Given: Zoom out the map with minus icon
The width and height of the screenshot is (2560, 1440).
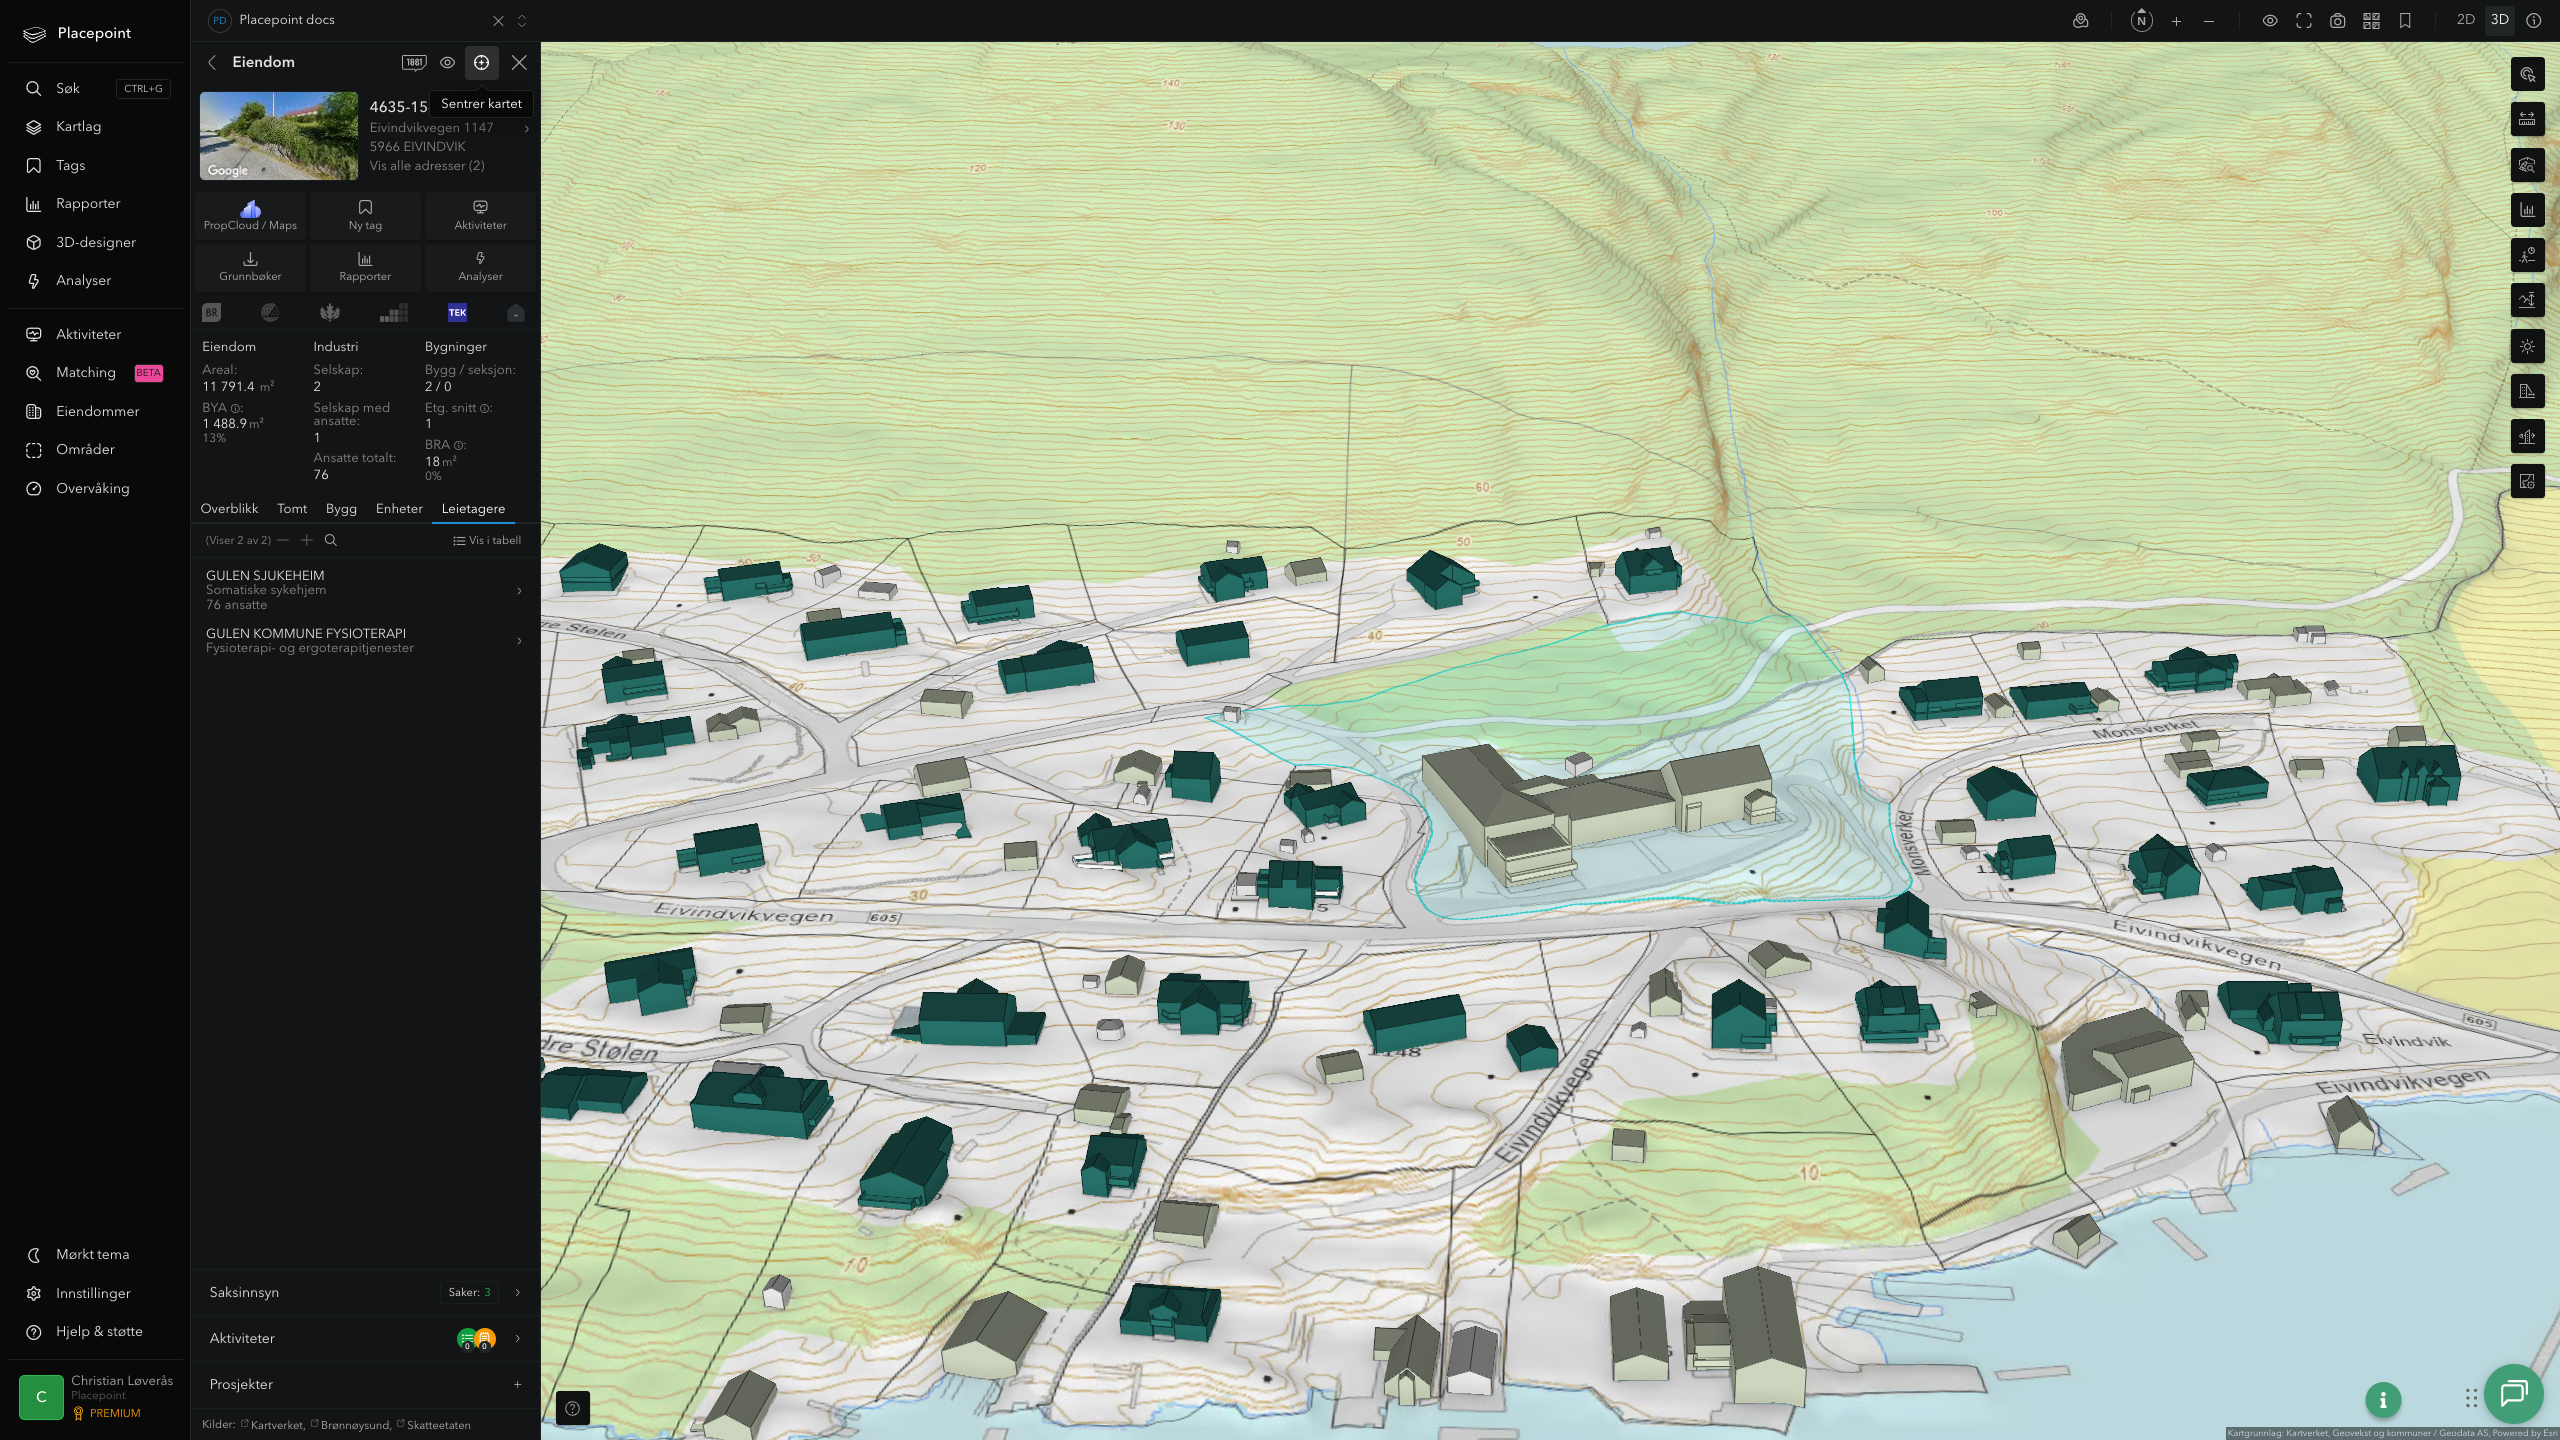Looking at the screenshot, I should (2209, 20).
